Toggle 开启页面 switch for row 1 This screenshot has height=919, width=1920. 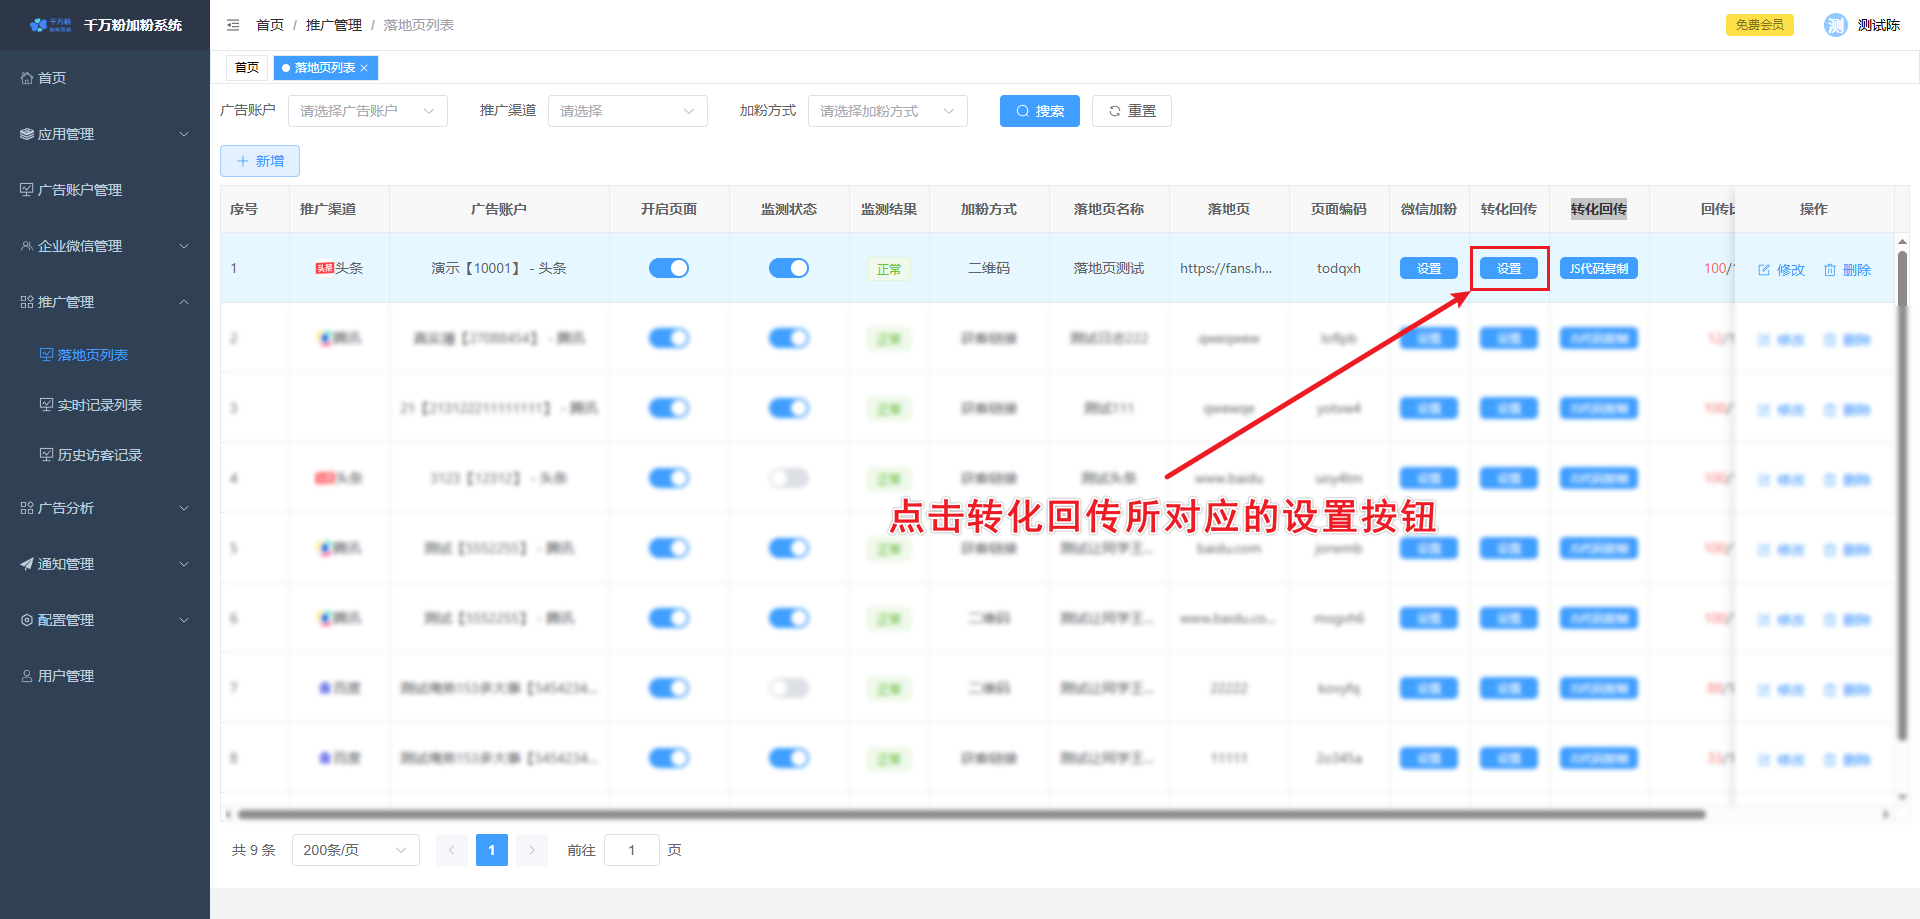669,268
